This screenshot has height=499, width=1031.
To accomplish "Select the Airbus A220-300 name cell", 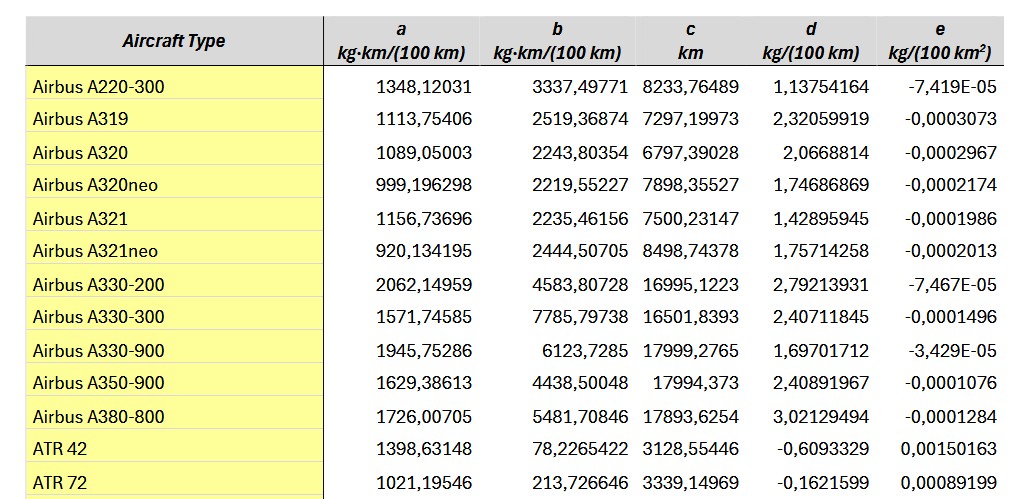I will 174,87.
